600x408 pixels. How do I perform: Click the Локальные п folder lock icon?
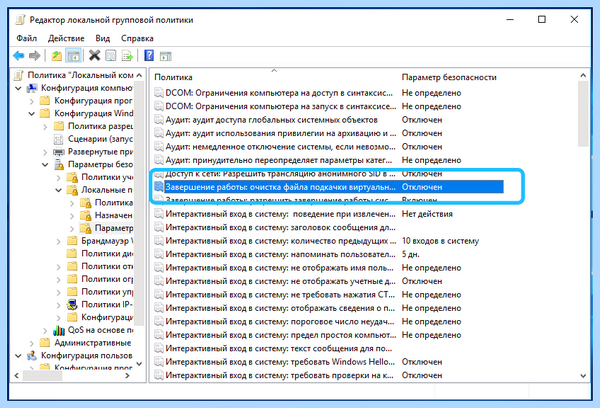coord(72,190)
